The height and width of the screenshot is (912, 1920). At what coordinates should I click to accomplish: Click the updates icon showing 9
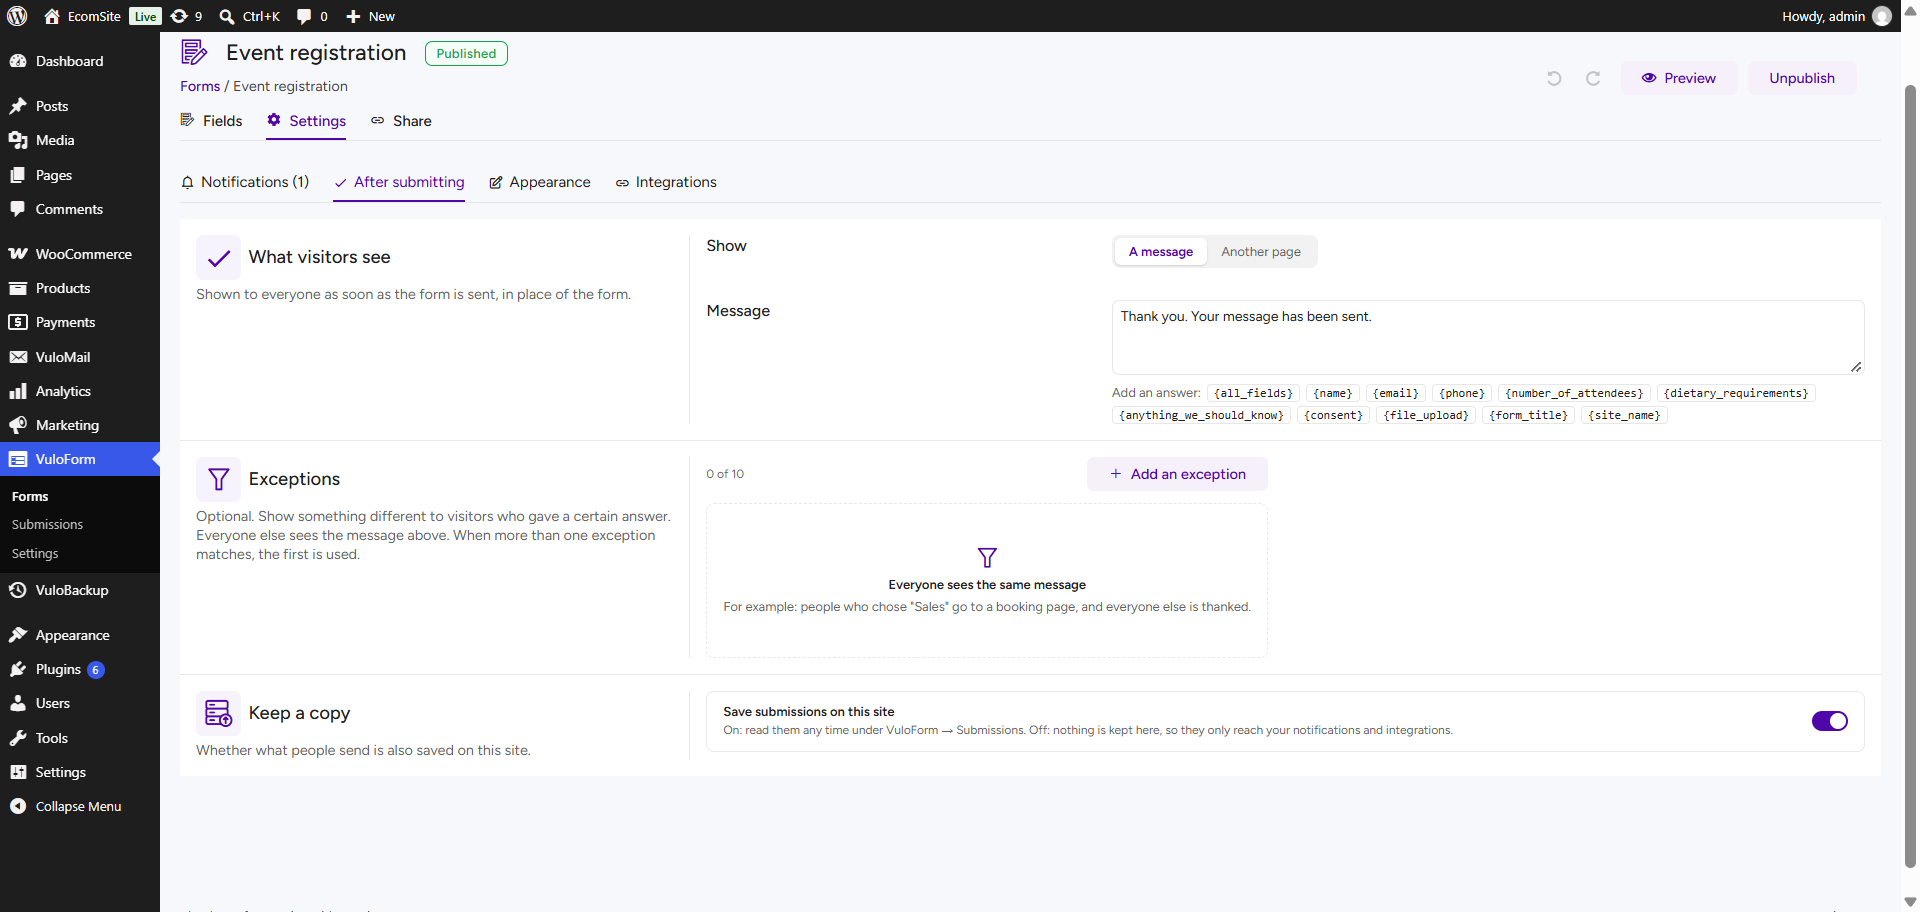(179, 16)
